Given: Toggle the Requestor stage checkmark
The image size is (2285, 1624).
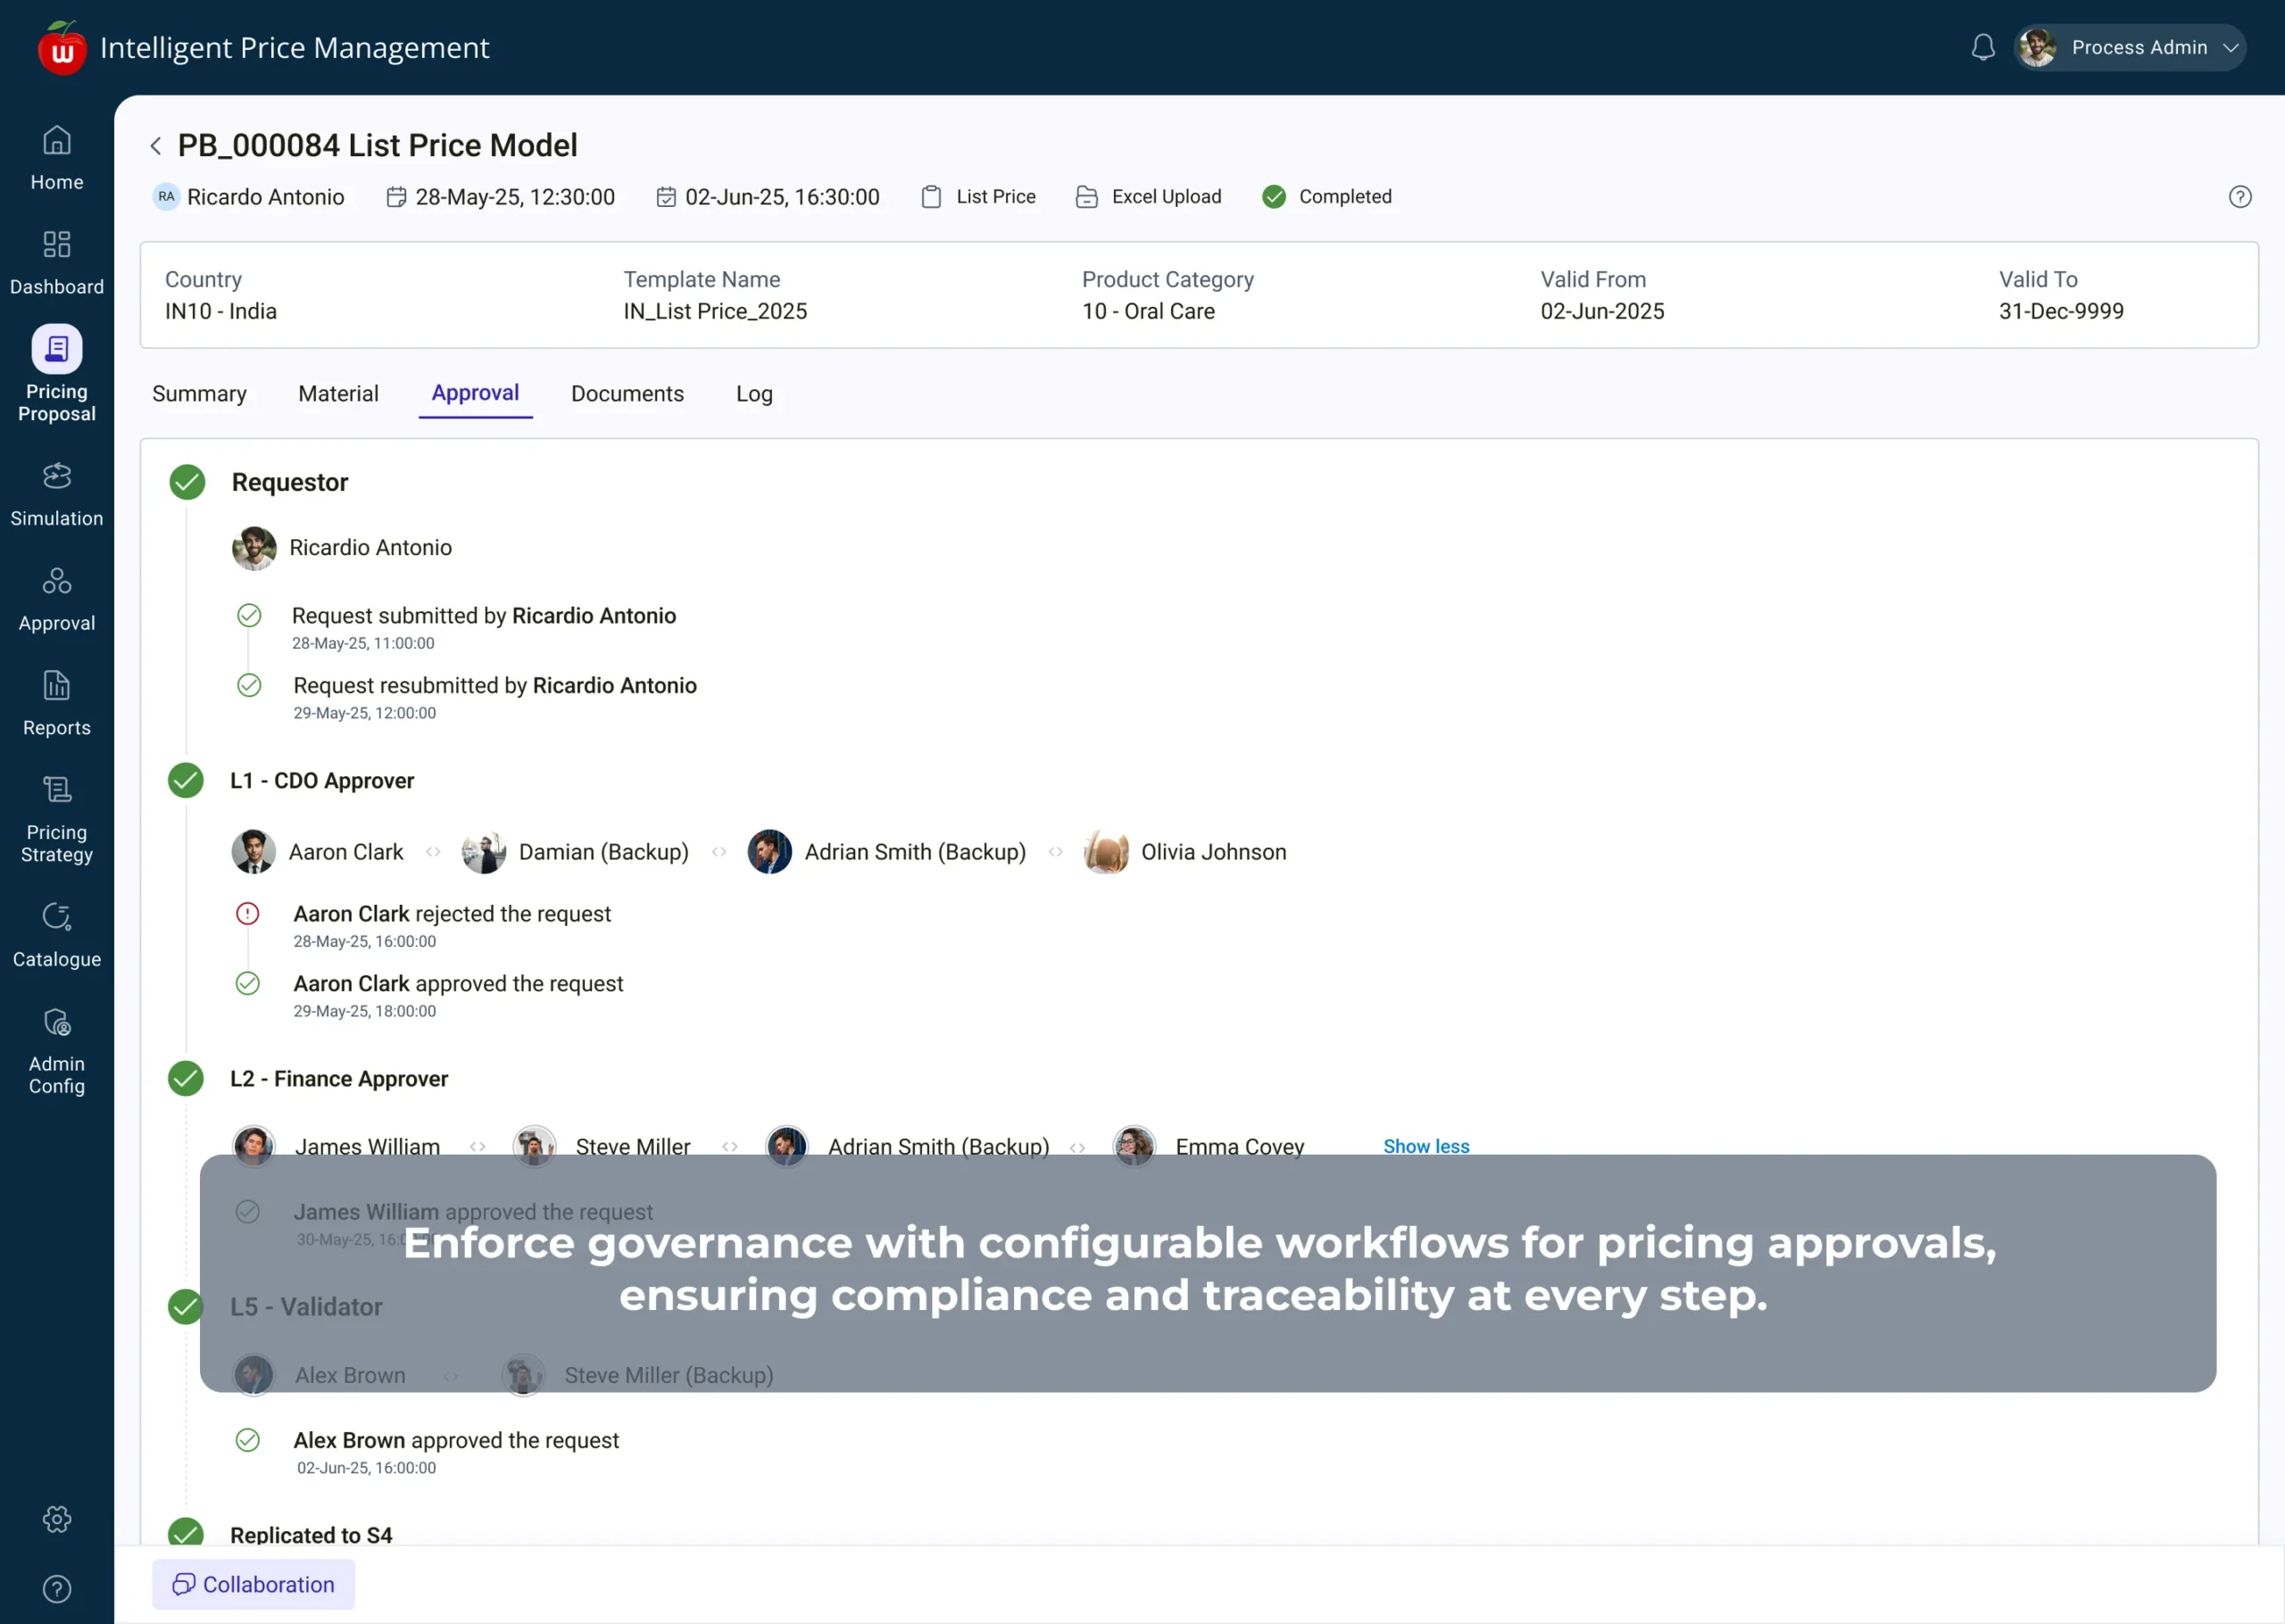Looking at the screenshot, I should click(x=186, y=481).
